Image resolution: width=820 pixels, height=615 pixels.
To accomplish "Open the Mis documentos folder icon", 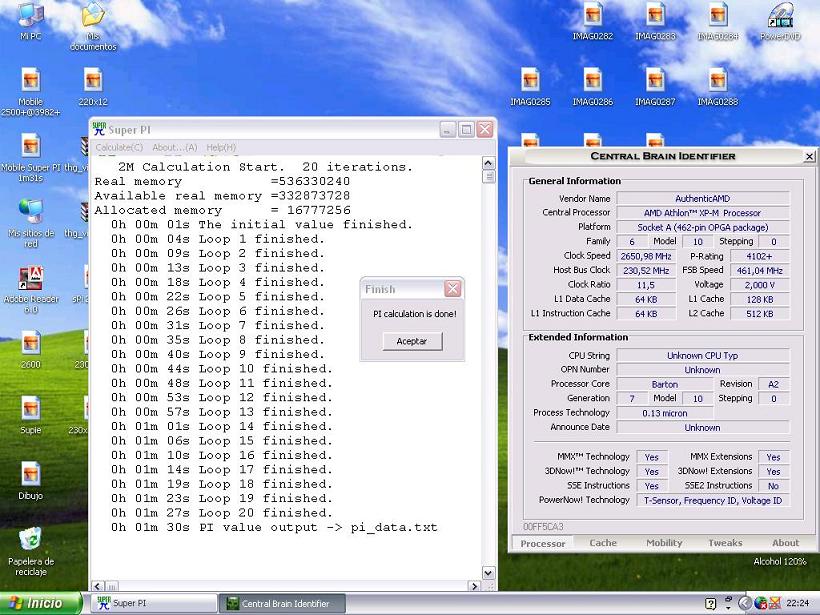I will click(x=93, y=16).
